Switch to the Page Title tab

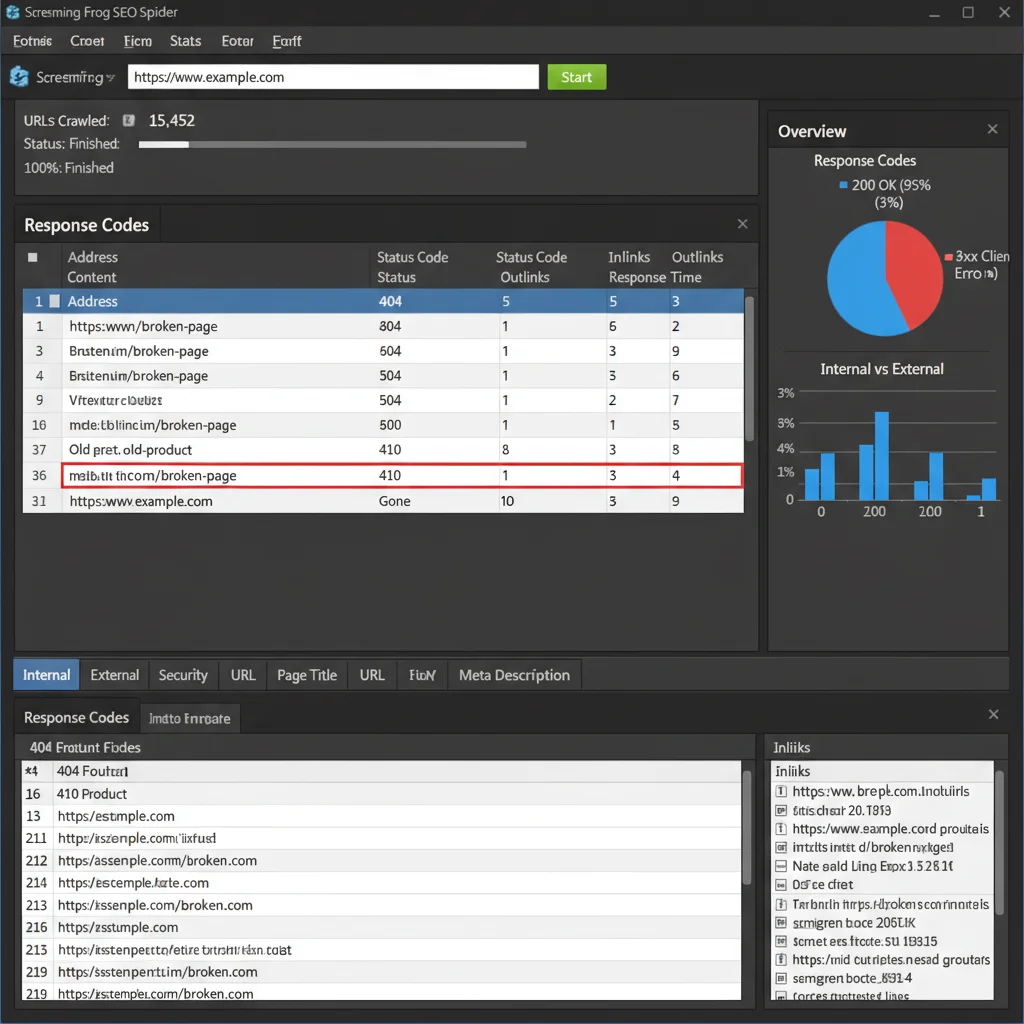[x=307, y=675]
